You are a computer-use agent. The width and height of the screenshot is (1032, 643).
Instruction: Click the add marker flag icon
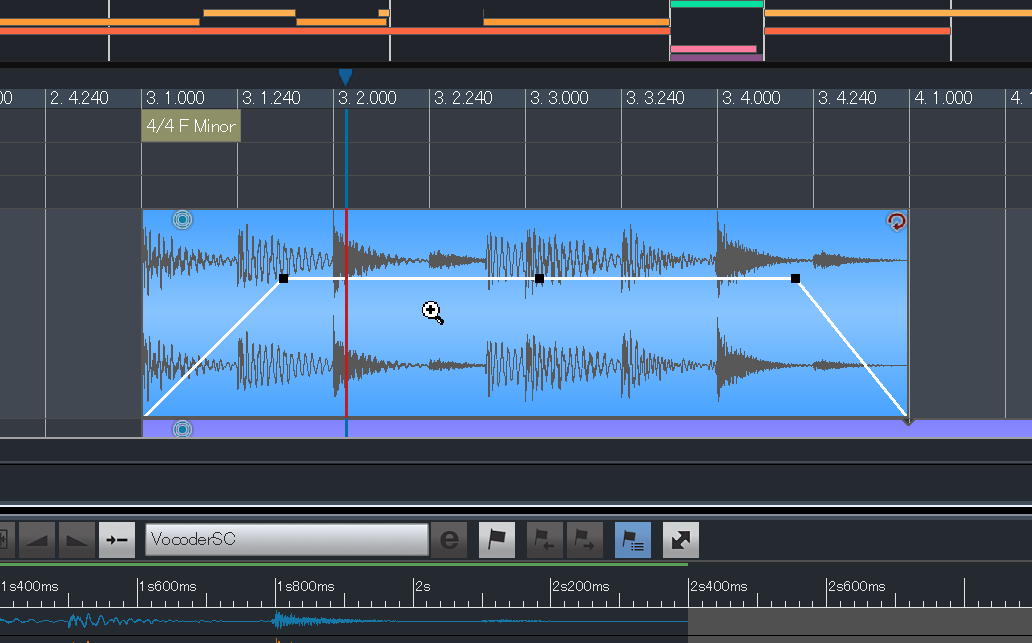(x=497, y=540)
